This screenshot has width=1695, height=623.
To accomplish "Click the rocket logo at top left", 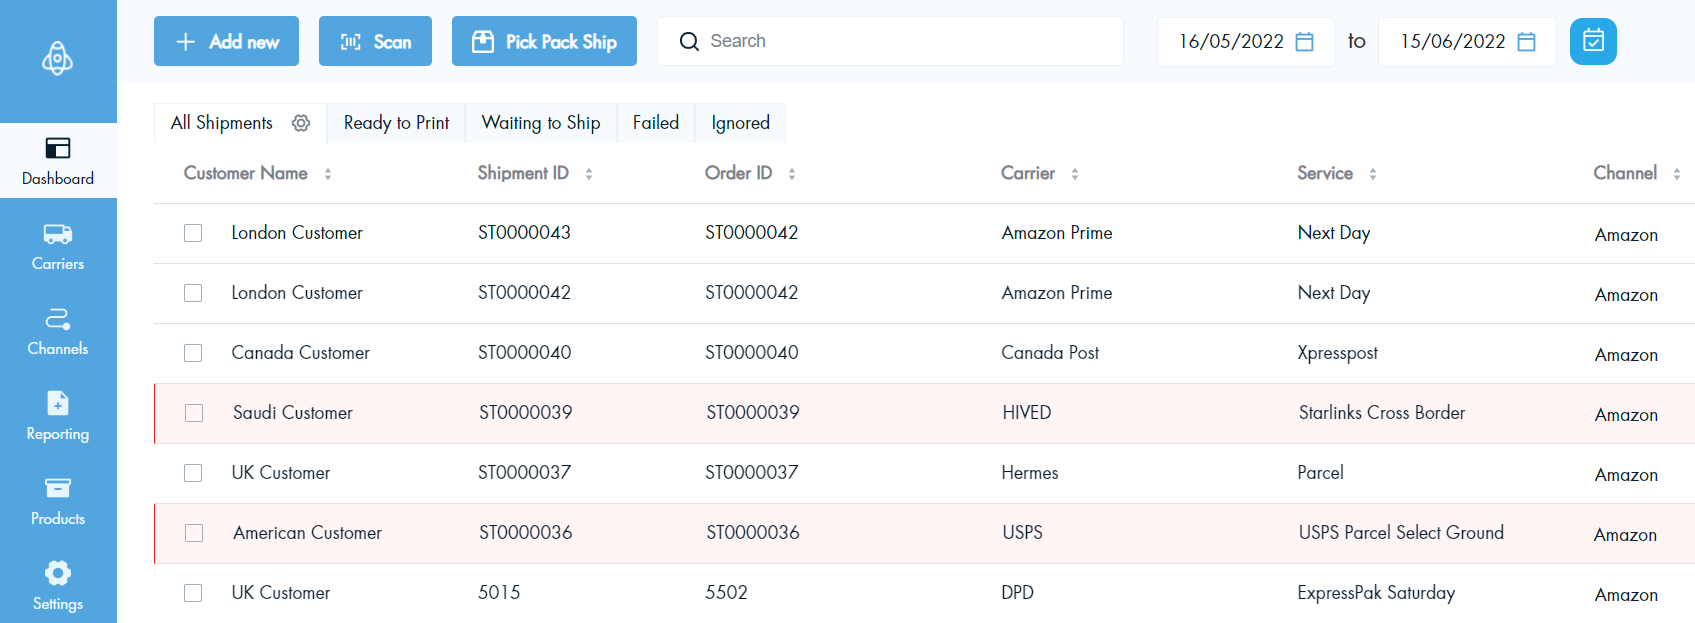I will [57, 59].
